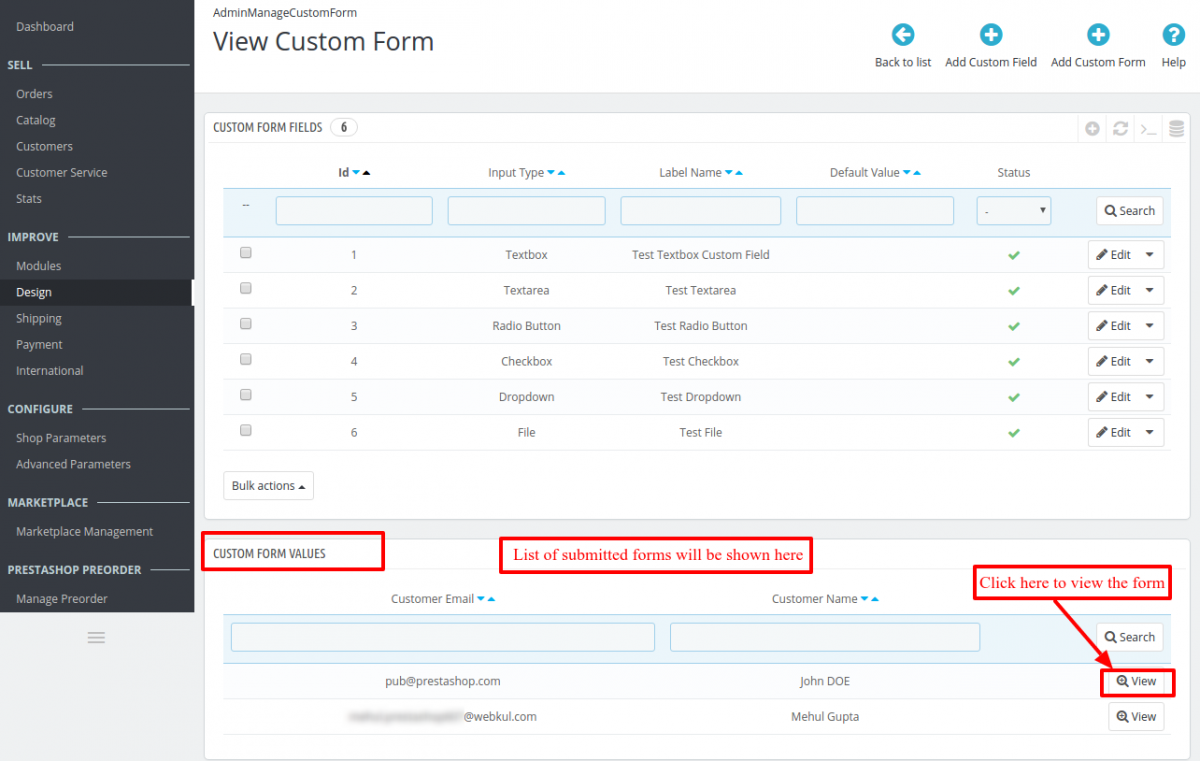Viewport: 1200px width, 761px height.
Task: Open Edit dropdown arrow for Checkbox row
Action: click(x=1150, y=362)
